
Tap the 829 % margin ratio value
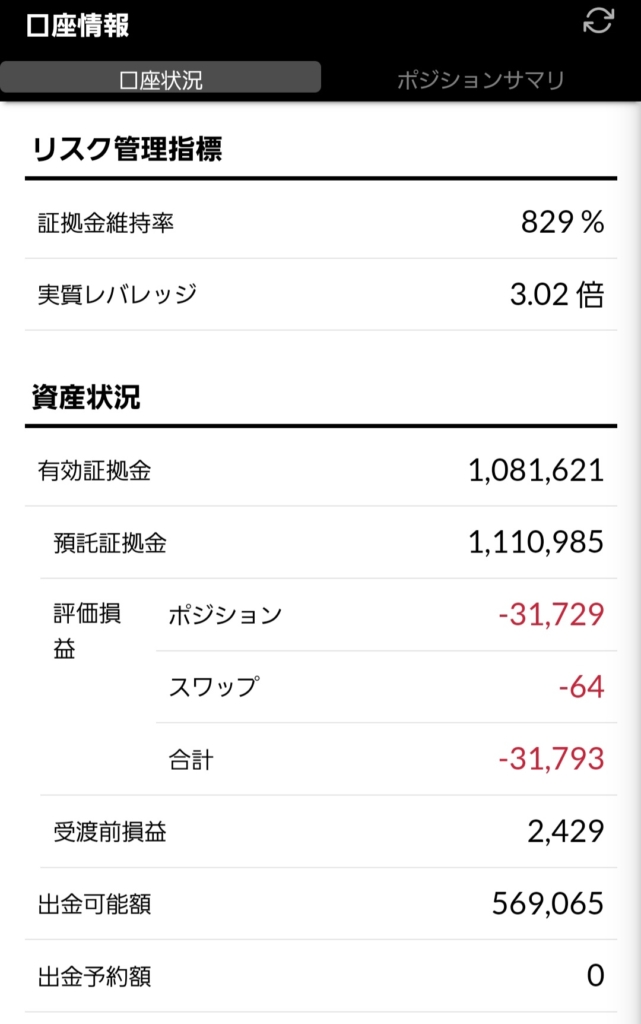[562, 222]
